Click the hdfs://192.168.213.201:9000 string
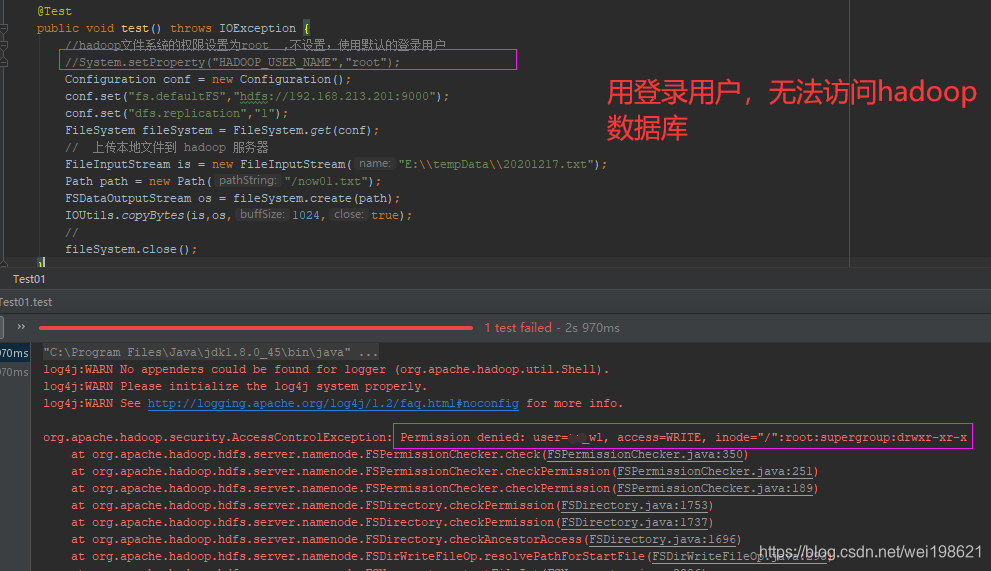The image size is (991, 571). coord(337,97)
